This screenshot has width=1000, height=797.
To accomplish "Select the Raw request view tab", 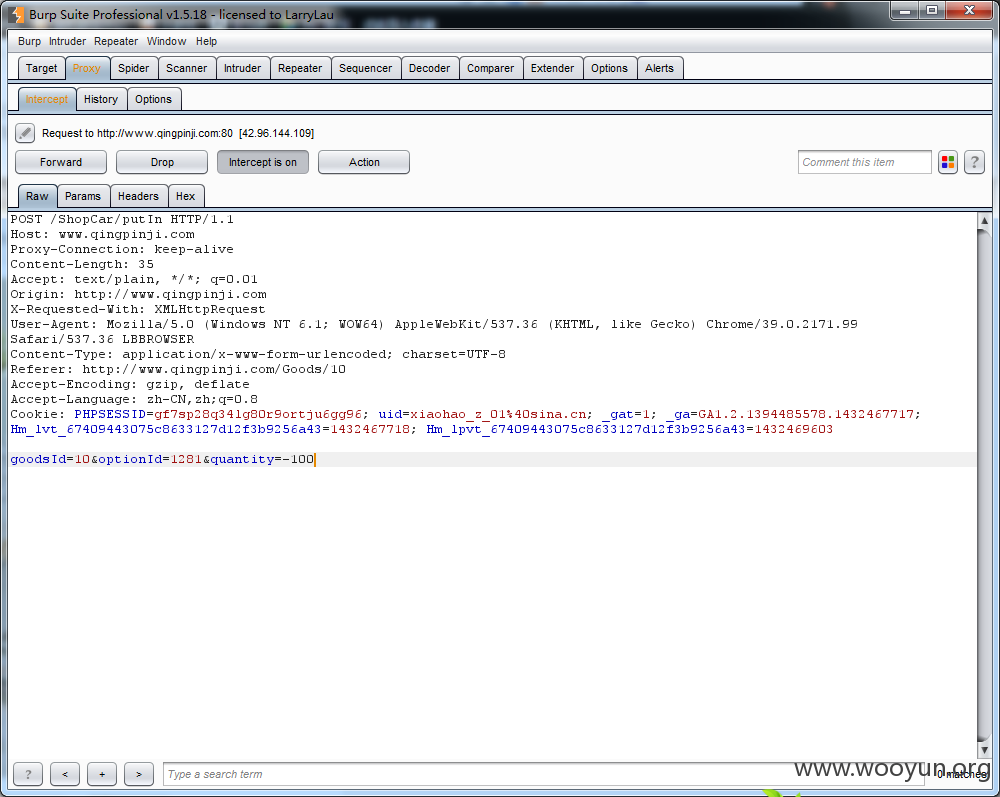I will (x=37, y=196).
